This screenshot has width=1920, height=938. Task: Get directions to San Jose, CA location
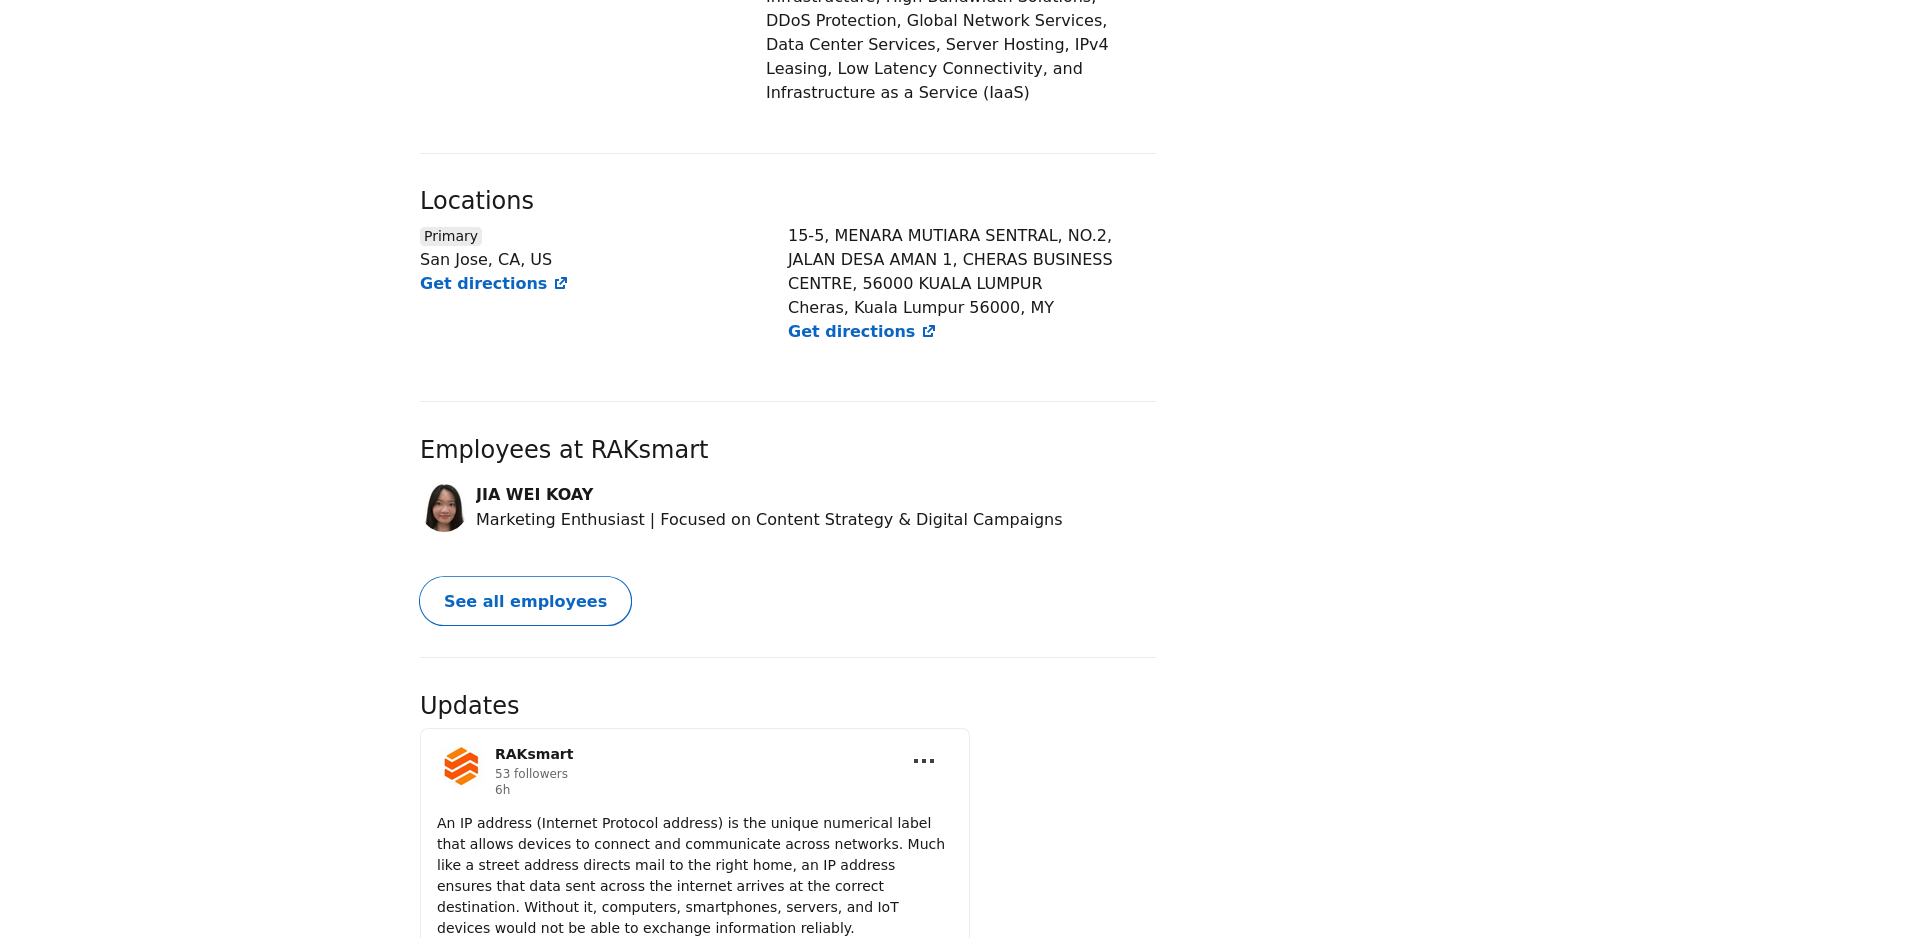point(494,284)
